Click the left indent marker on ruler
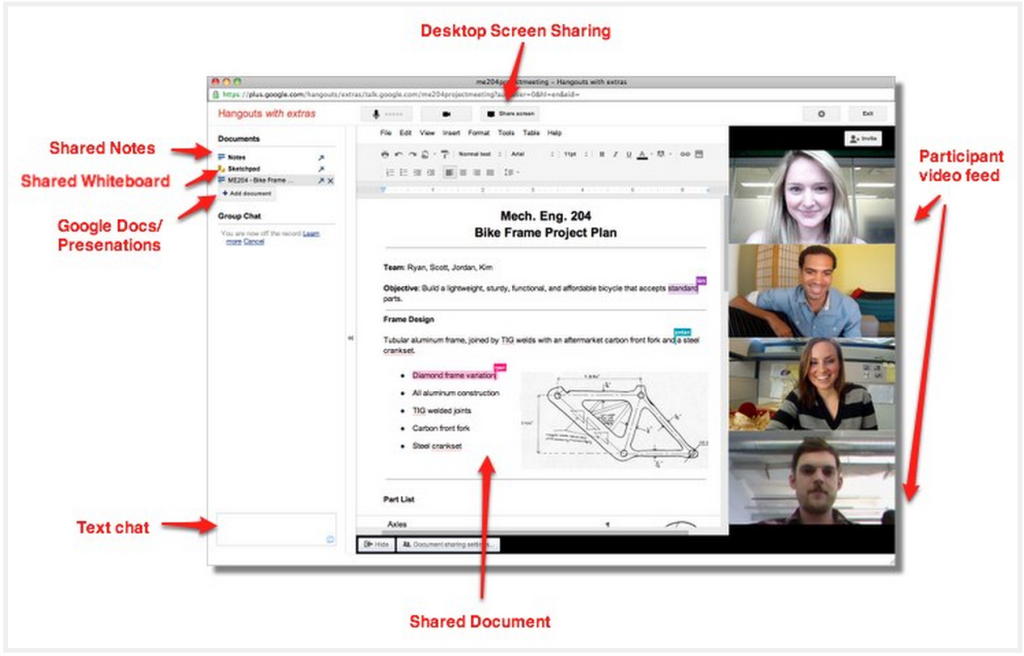This screenshot has width=1024, height=656. (x=383, y=189)
